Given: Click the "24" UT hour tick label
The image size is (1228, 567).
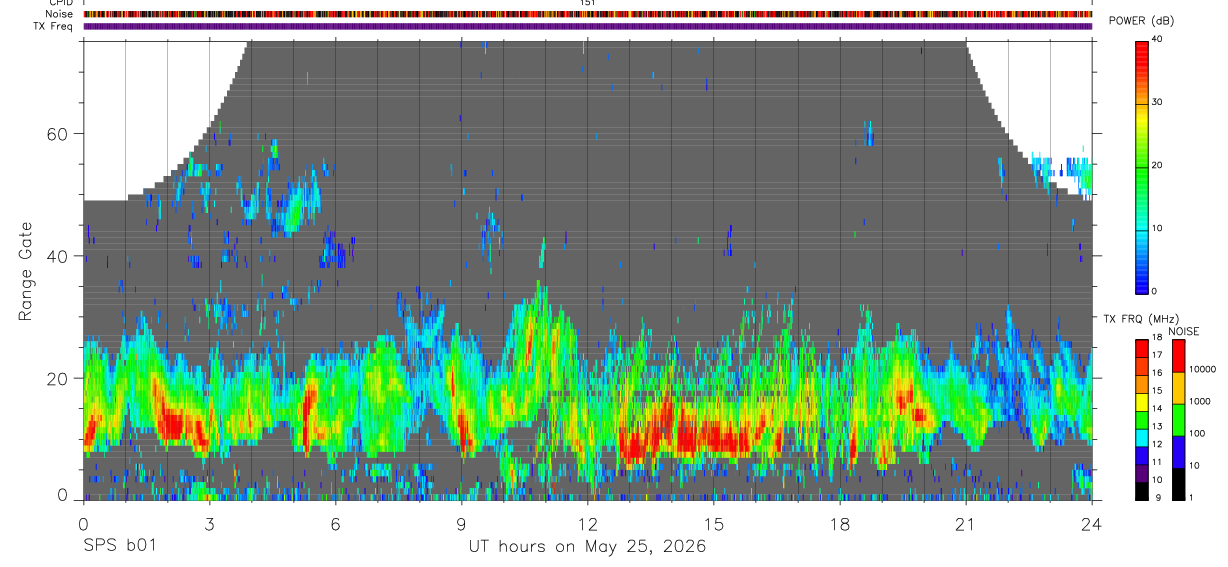Looking at the screenshot, I should click(1092, 523).
